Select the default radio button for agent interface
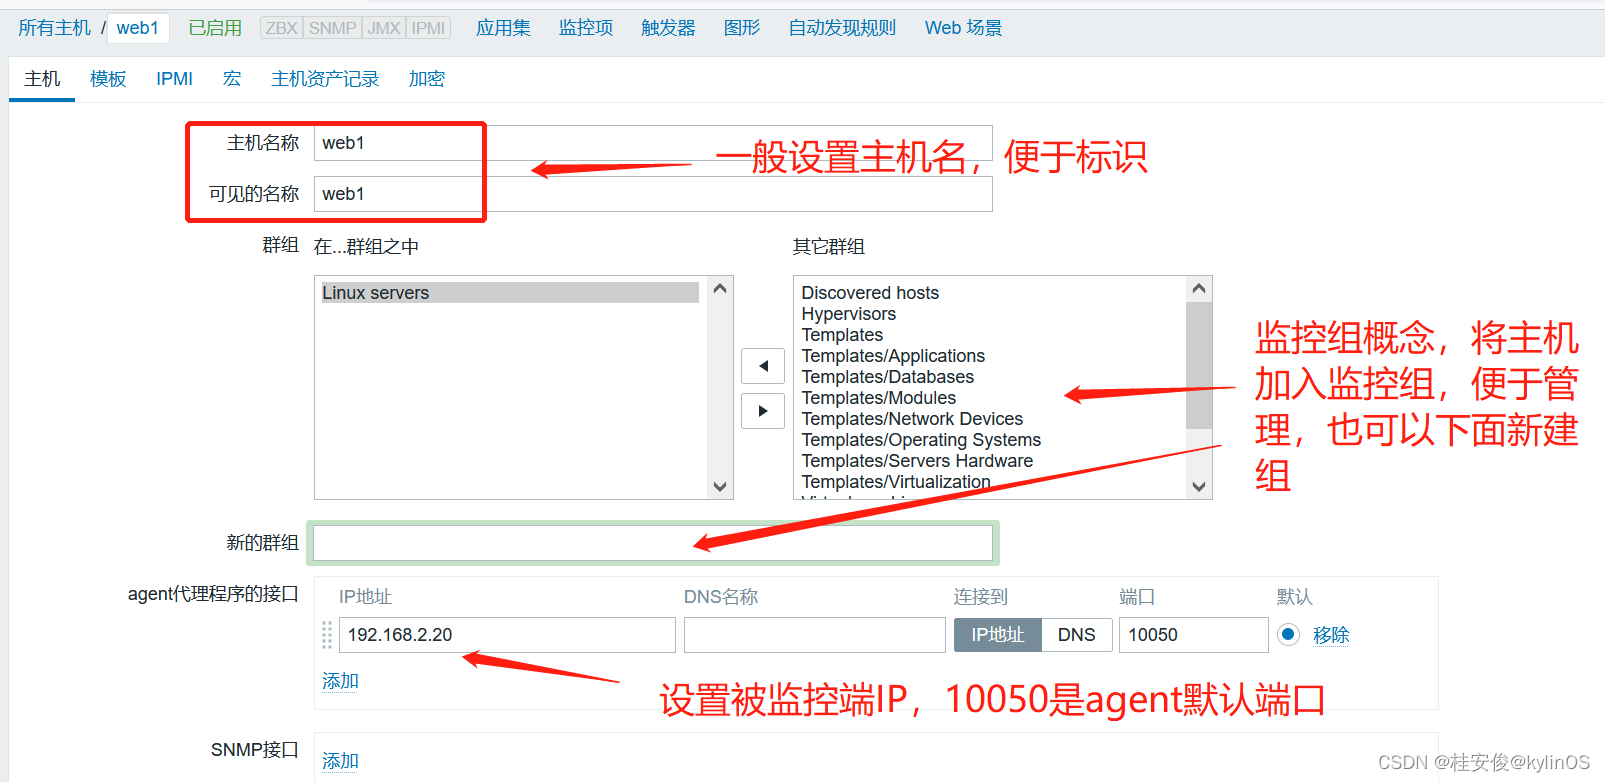 (x=1288, y=634)
